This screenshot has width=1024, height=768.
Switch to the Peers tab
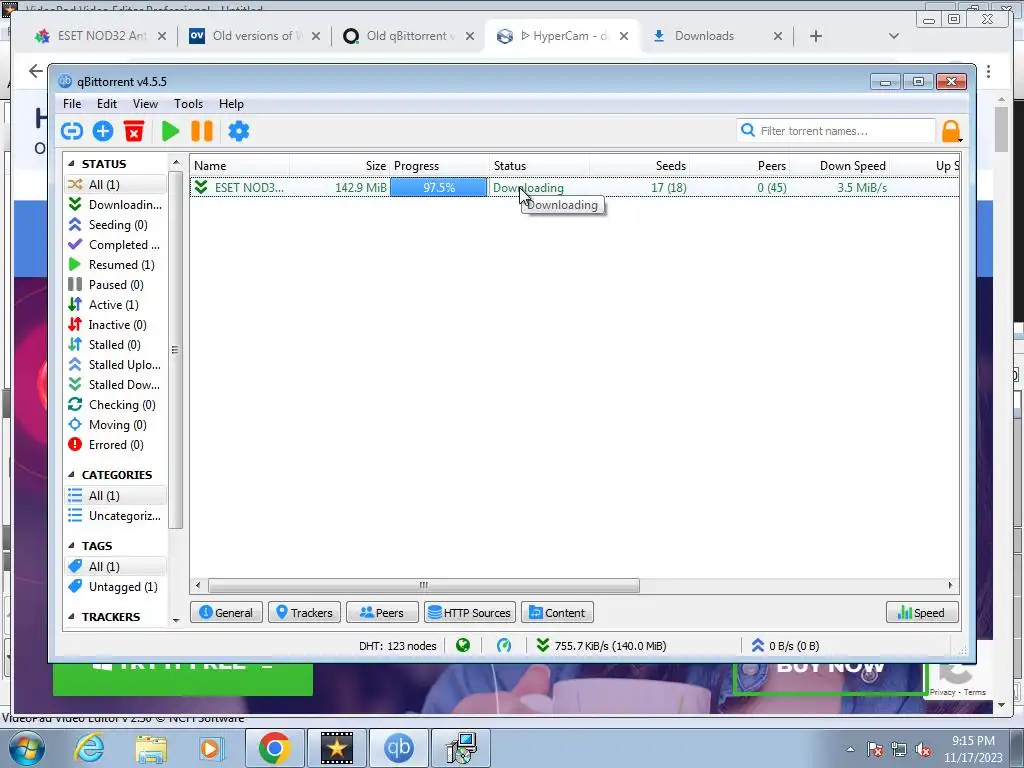(382, 613)
